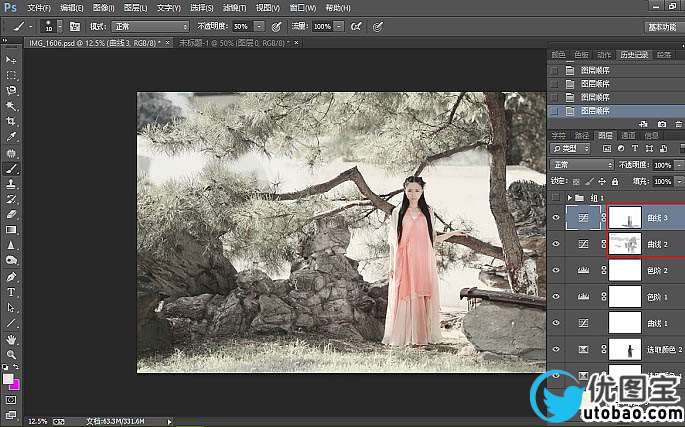Open the flow slider arrow
Viewport: 685px width, 427px height.
tap(339, 27)
